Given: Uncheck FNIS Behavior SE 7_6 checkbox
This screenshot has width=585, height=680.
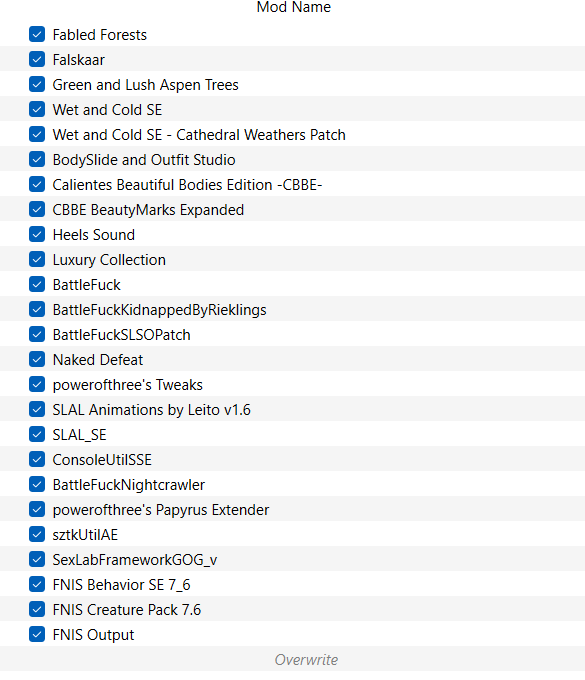Looking at the screenshot, I should (37, 585).
